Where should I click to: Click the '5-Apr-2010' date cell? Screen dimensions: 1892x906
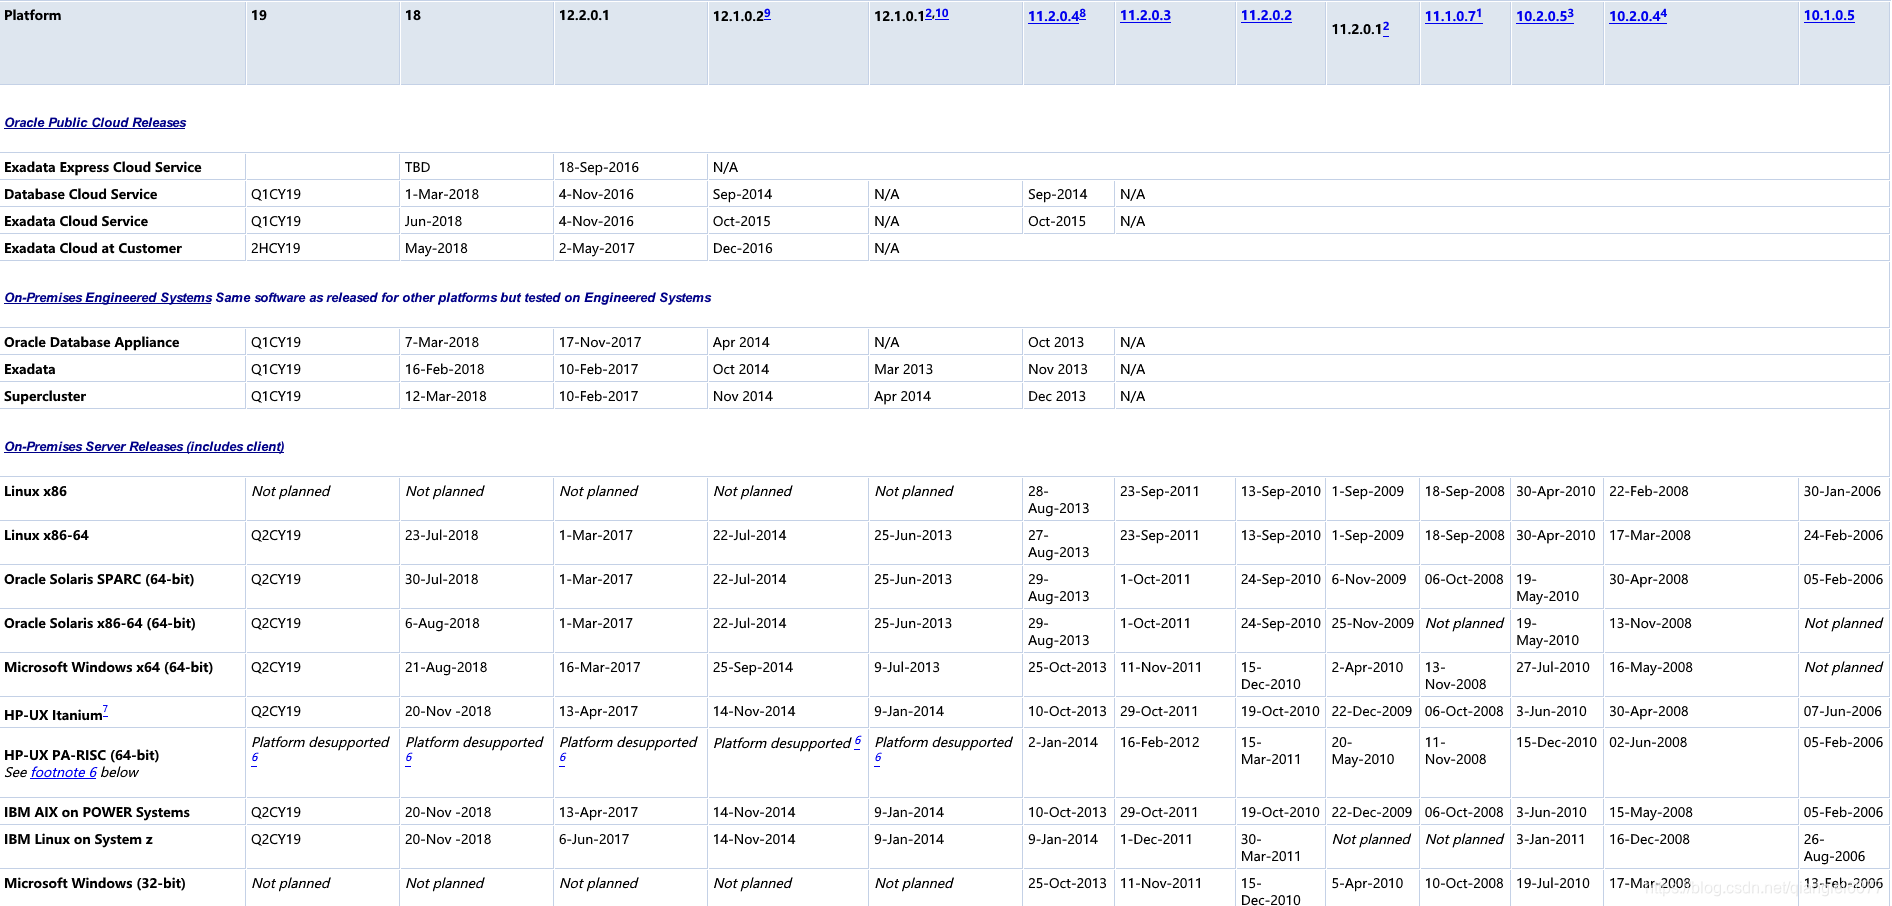(x=1368, y=884)
